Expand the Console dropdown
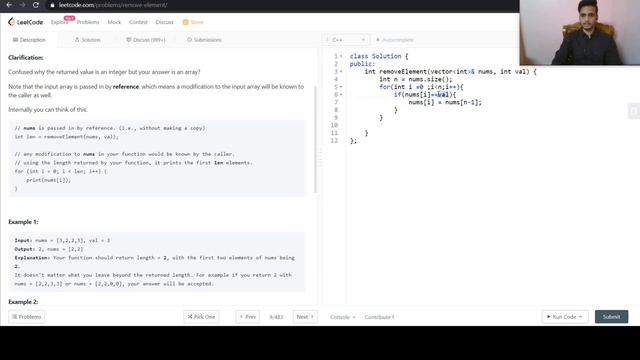The width and height of the screenshot is (640, 360). 342,317
